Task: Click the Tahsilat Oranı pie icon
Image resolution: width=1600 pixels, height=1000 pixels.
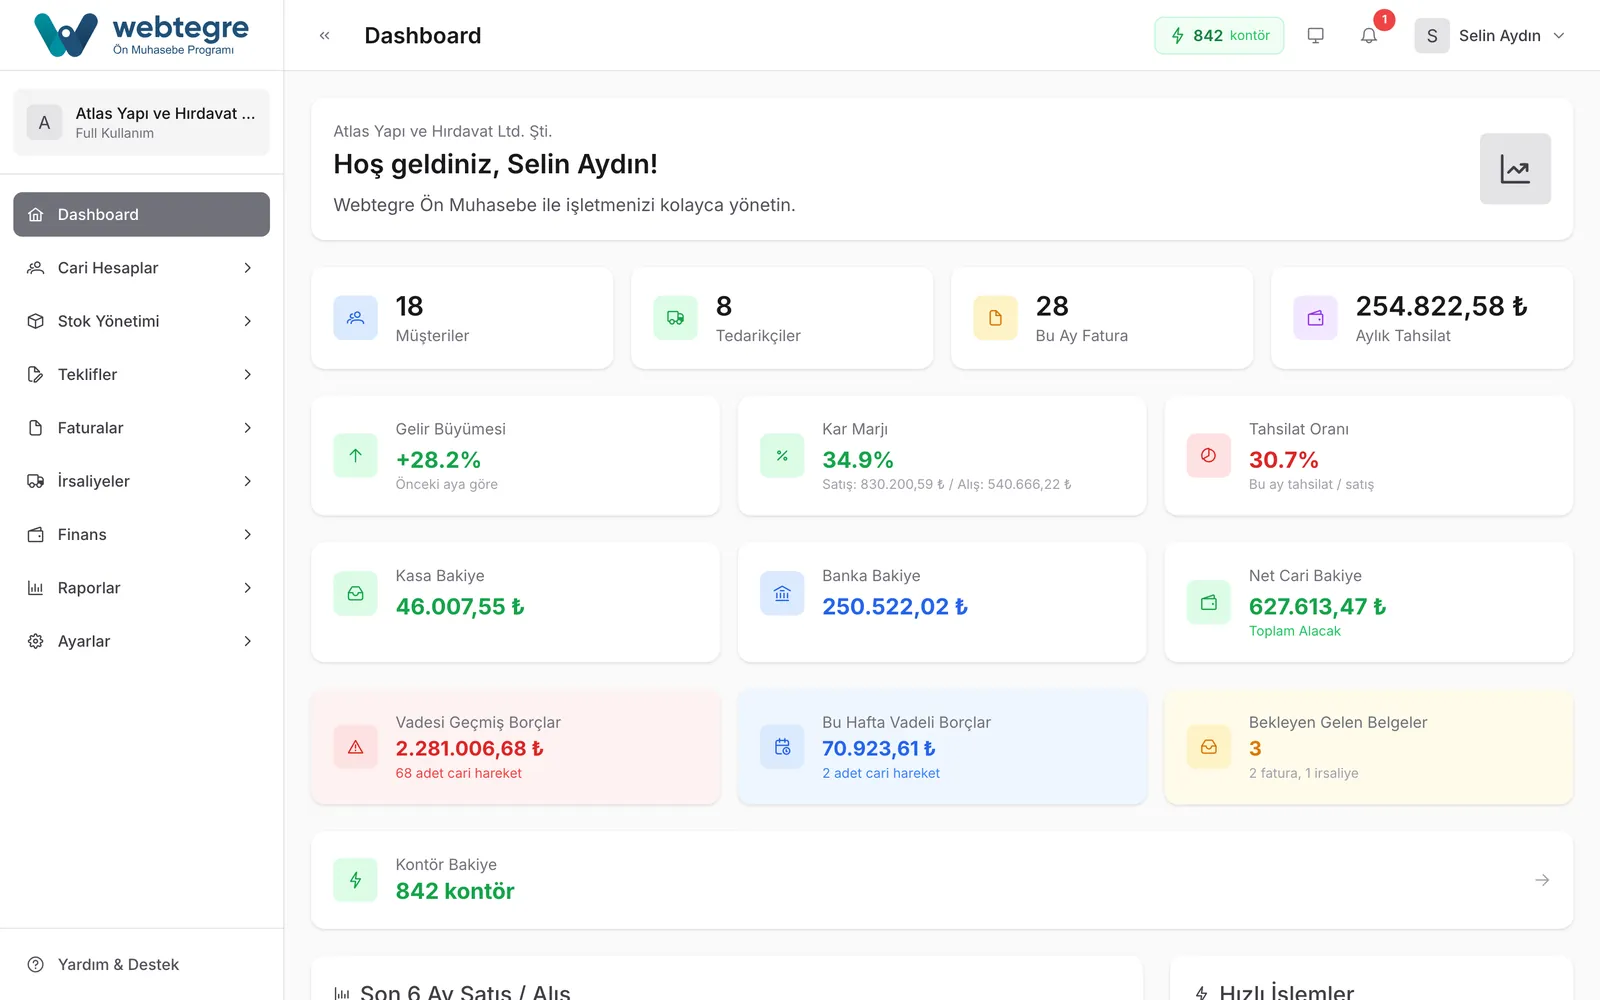Action: point(1208,456)
